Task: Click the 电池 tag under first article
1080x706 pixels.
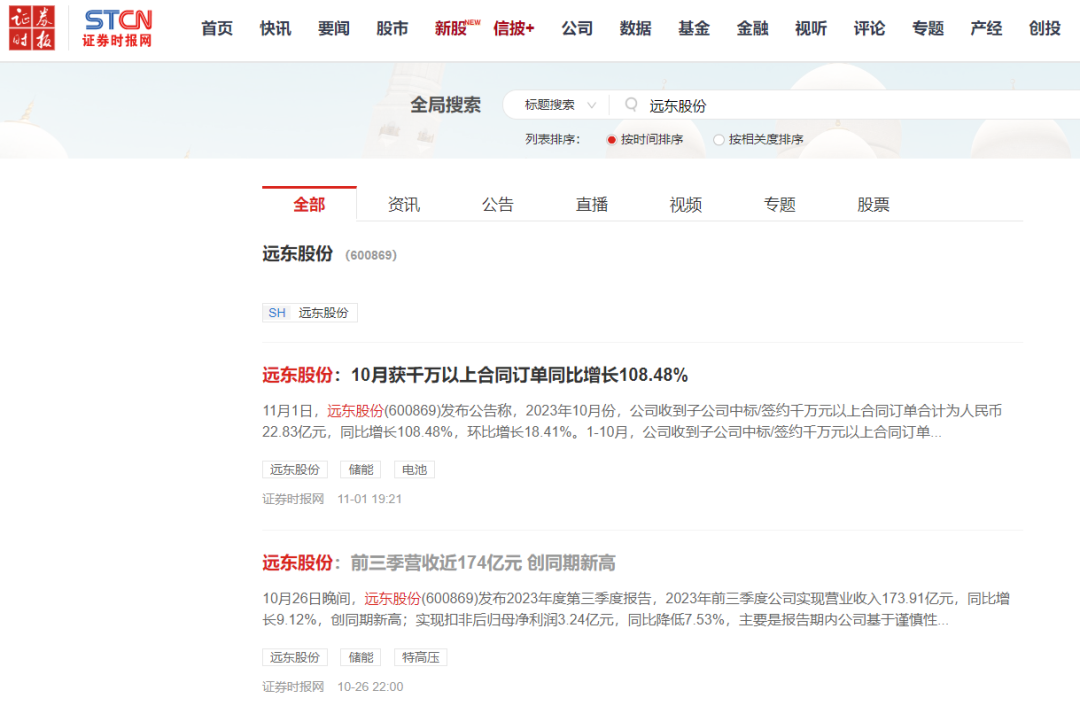Action: click(x=414, y=469)
